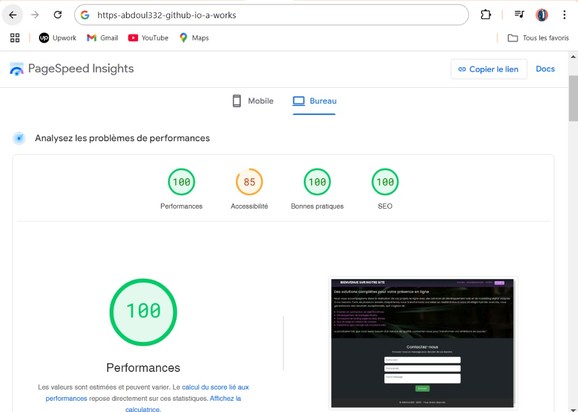Open the three-dot Chrome menu

coord(564,15)
